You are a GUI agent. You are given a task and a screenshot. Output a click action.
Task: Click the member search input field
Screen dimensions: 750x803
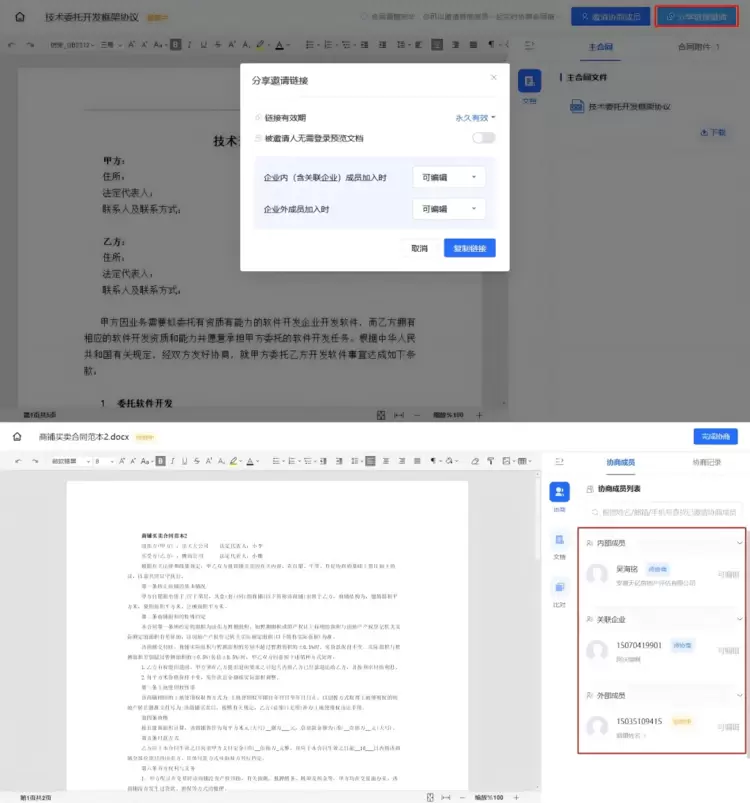(665, 512)
